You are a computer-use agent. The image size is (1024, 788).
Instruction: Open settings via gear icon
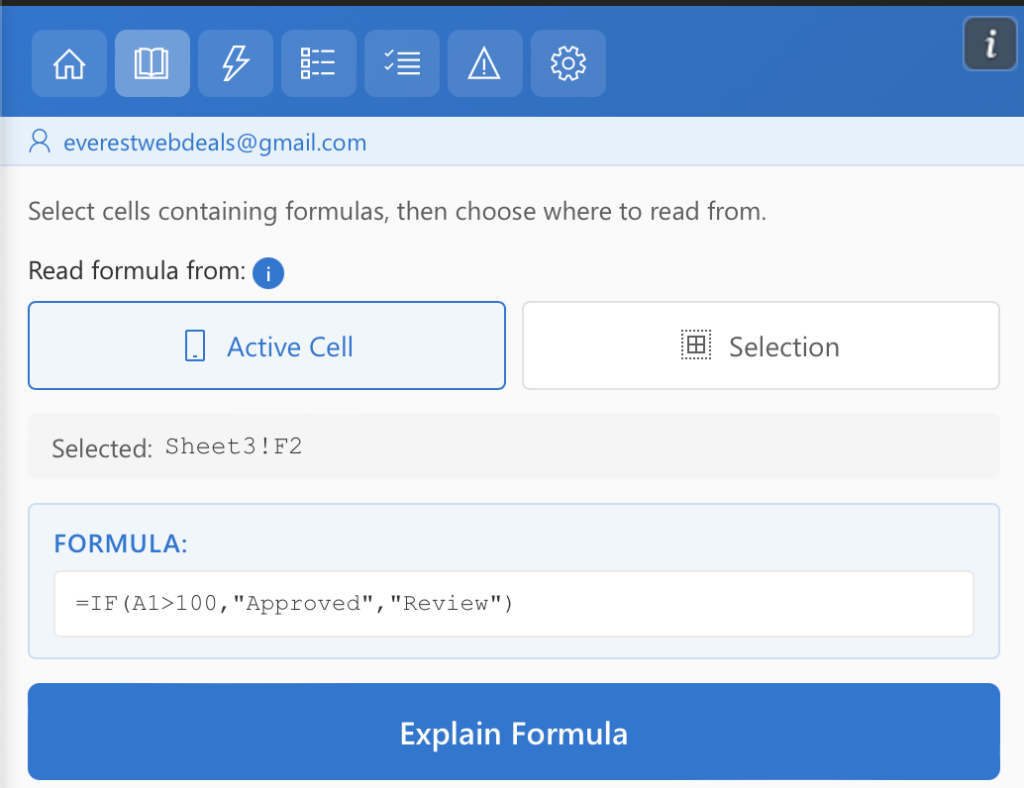click(x=567, y=64)
